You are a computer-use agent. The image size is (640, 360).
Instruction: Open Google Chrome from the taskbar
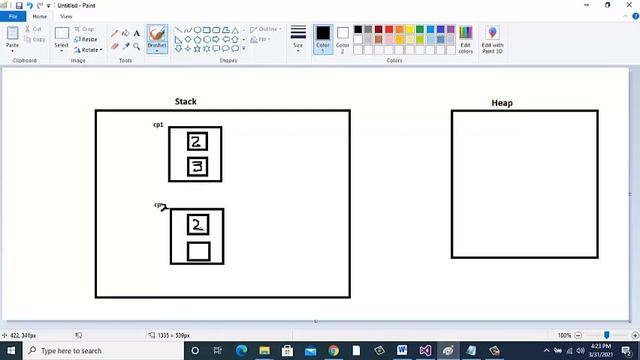tap(333, 351)
